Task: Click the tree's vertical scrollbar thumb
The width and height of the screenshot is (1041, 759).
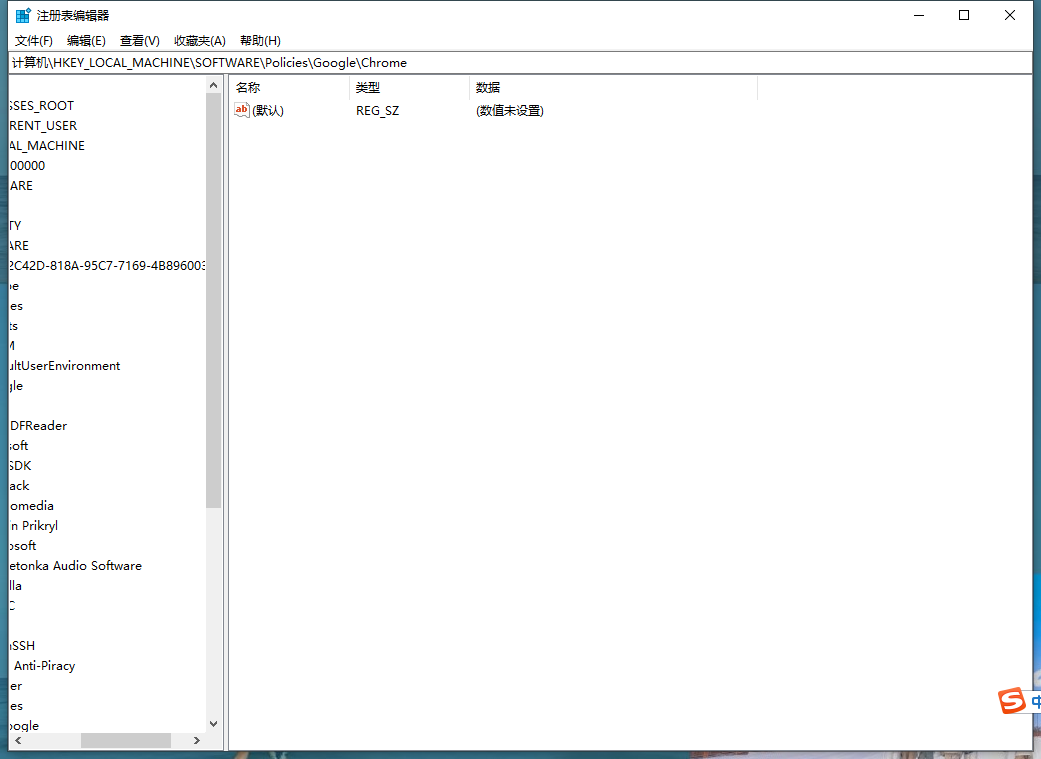Action: coord(213,300)
